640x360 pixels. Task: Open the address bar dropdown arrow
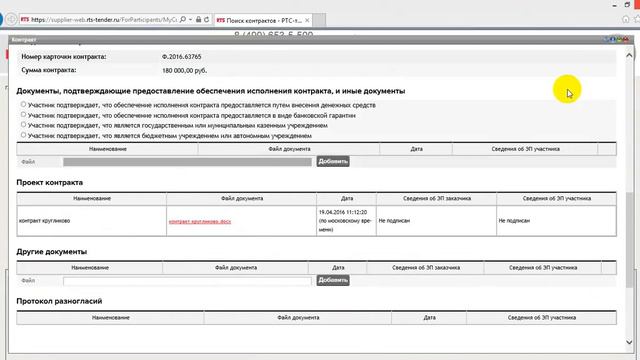coord(191,19)
